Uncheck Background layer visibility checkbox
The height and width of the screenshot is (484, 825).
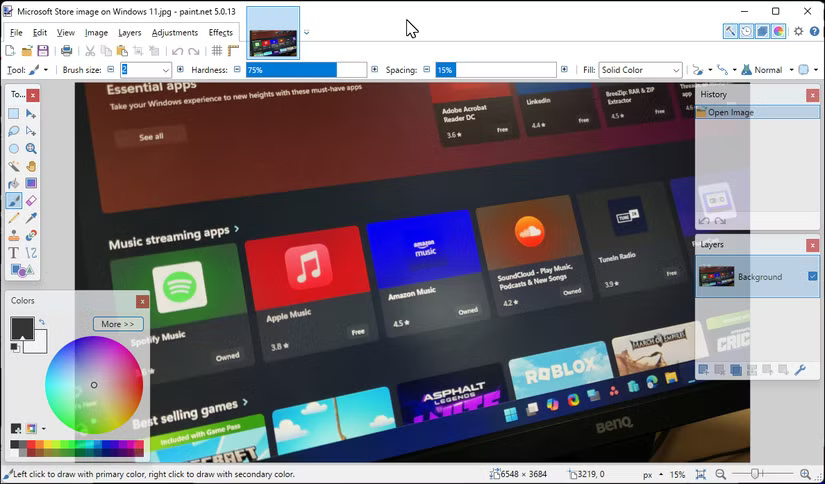click(813, 276)
